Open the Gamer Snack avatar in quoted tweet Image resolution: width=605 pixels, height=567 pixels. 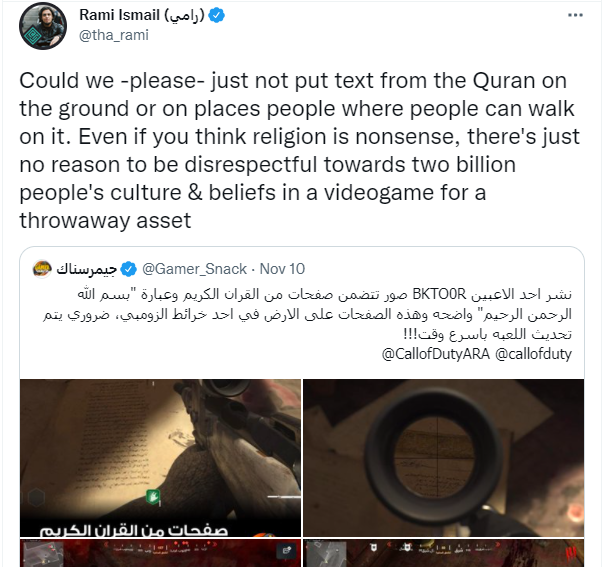coord(42,269)
